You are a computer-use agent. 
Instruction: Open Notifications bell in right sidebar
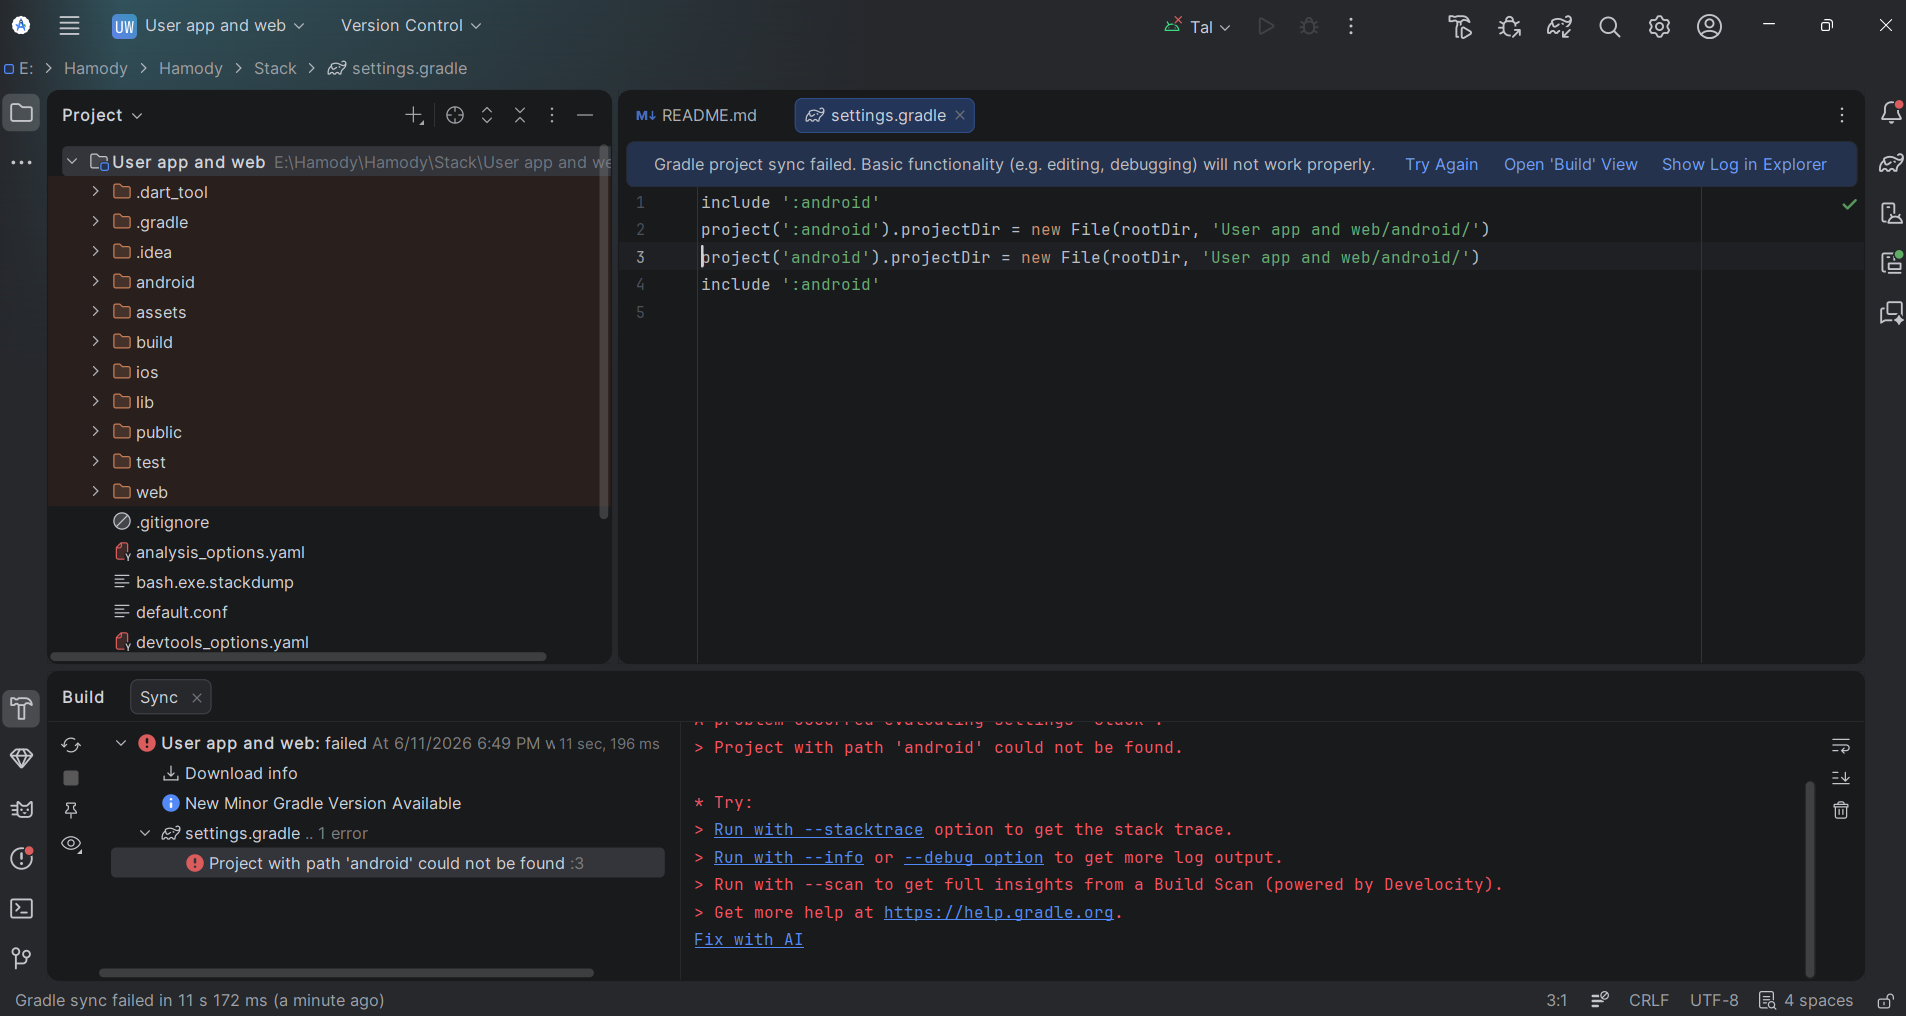pos(1891,112)
